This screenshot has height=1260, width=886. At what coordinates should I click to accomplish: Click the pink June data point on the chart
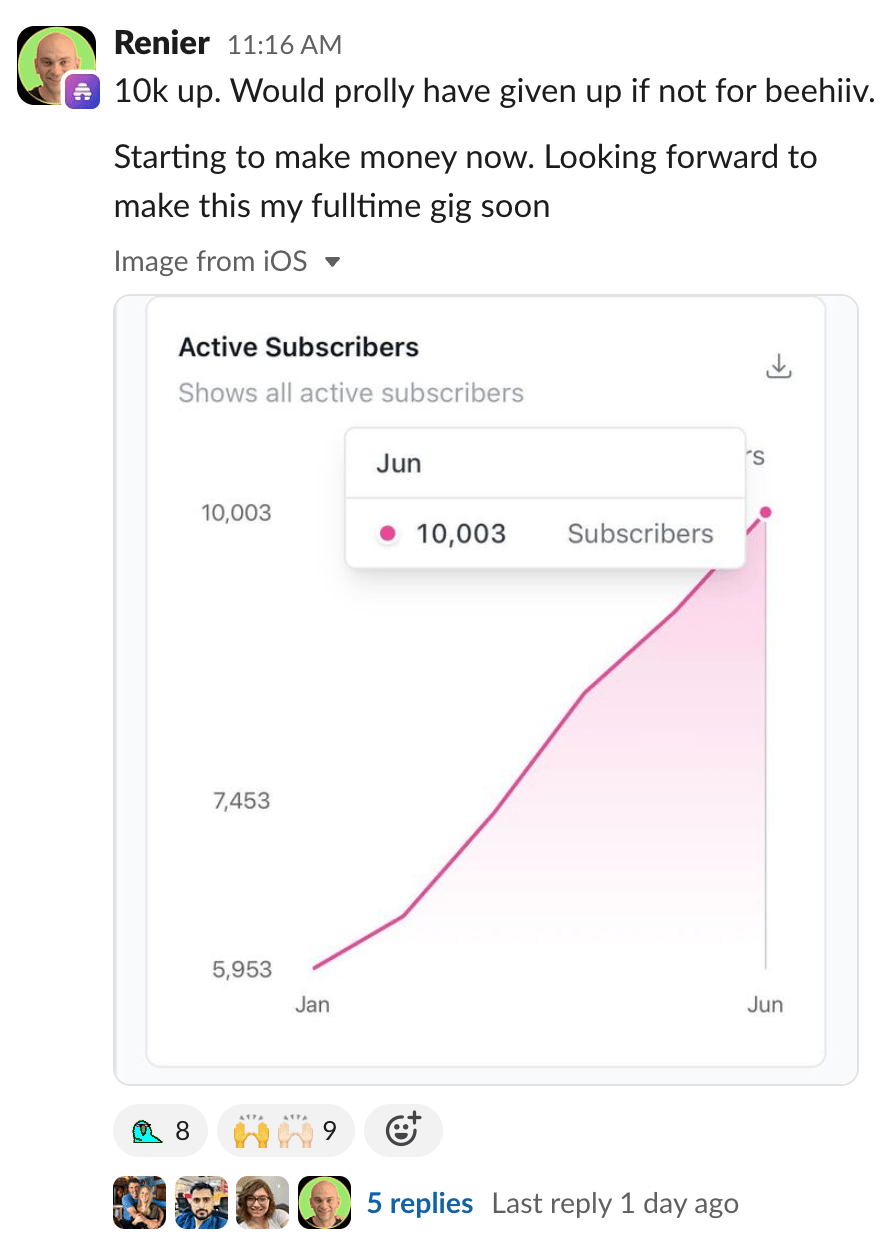click(x=766, y=512)
